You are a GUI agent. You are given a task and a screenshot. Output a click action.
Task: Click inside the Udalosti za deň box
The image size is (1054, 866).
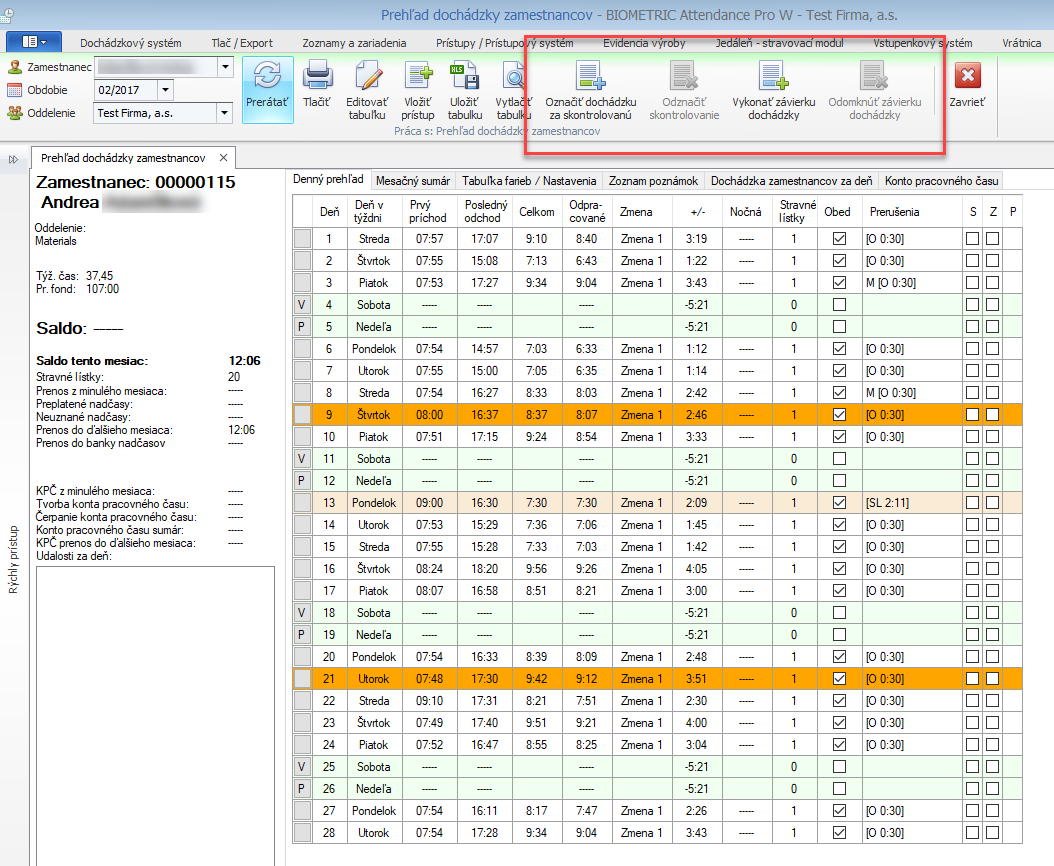pos(155,715)
